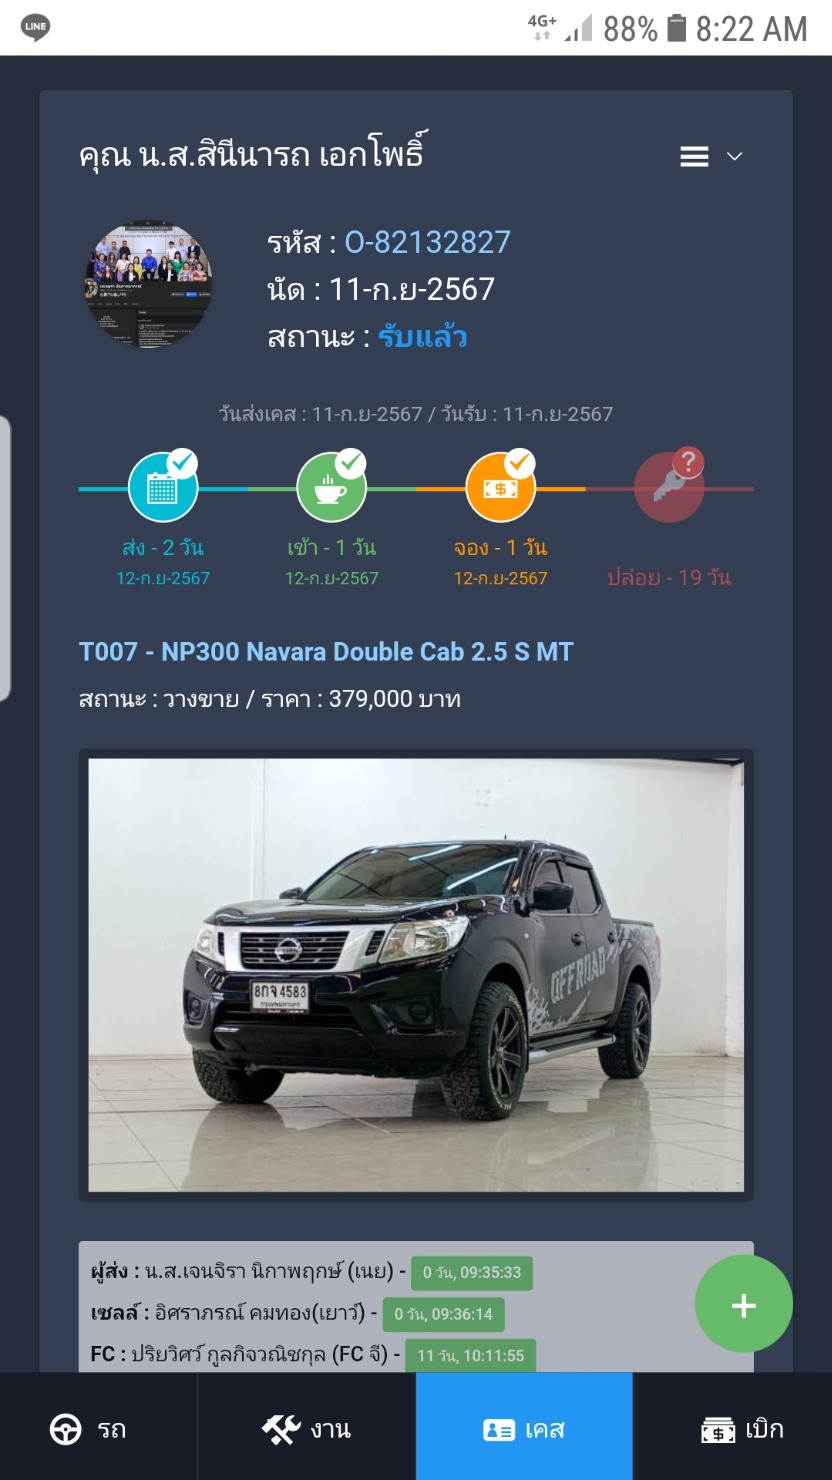
Task: Click the green plus floating button
Action: (x=743, y=1305)
